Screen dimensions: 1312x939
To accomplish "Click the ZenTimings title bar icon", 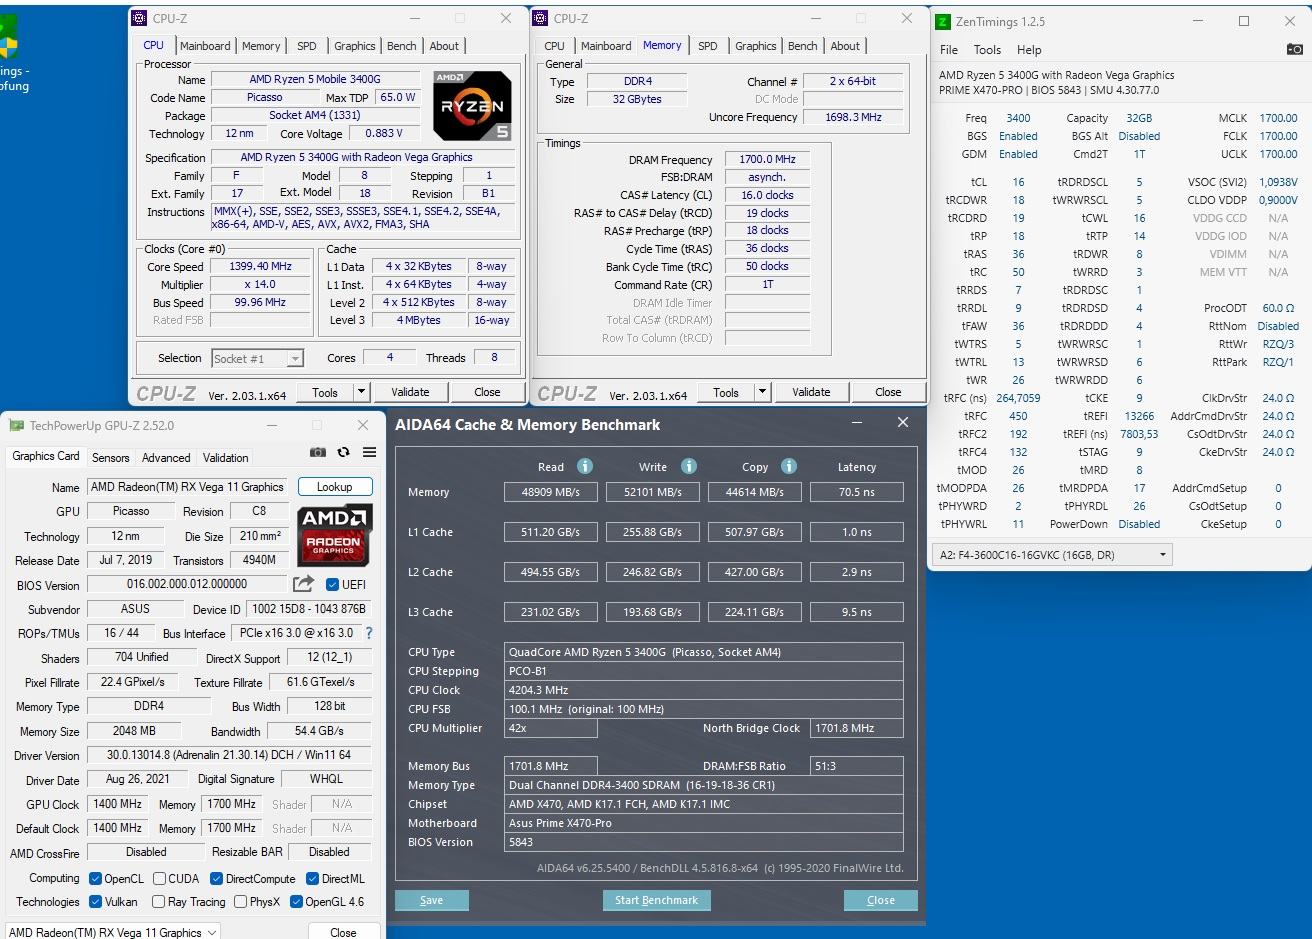I will (x=943, y=21).
